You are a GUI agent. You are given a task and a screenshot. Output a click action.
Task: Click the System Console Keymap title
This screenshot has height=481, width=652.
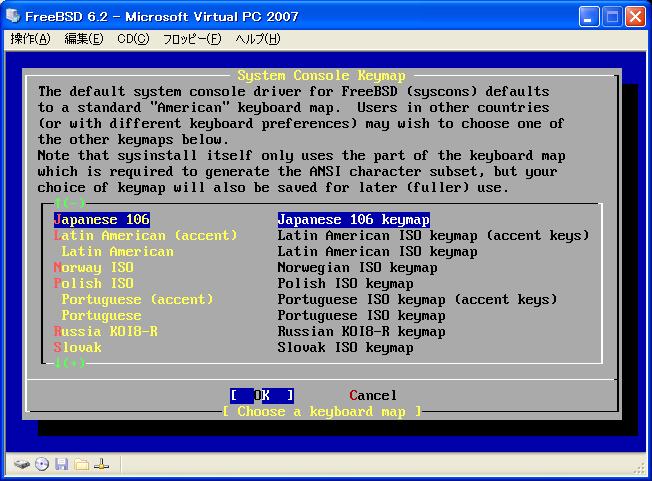[321, 76]
